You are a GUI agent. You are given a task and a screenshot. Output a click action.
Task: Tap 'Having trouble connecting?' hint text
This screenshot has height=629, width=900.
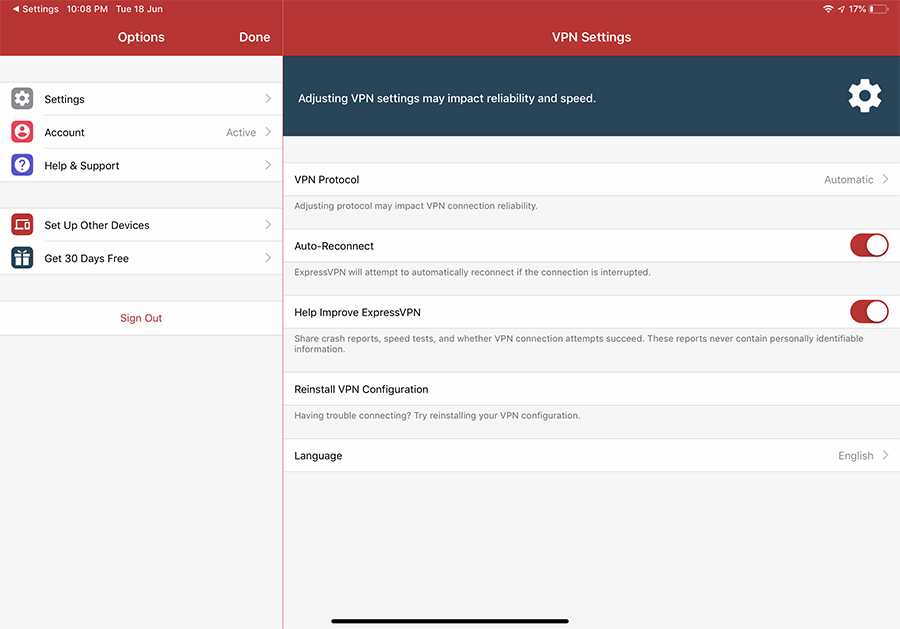[x=437, y=416]
